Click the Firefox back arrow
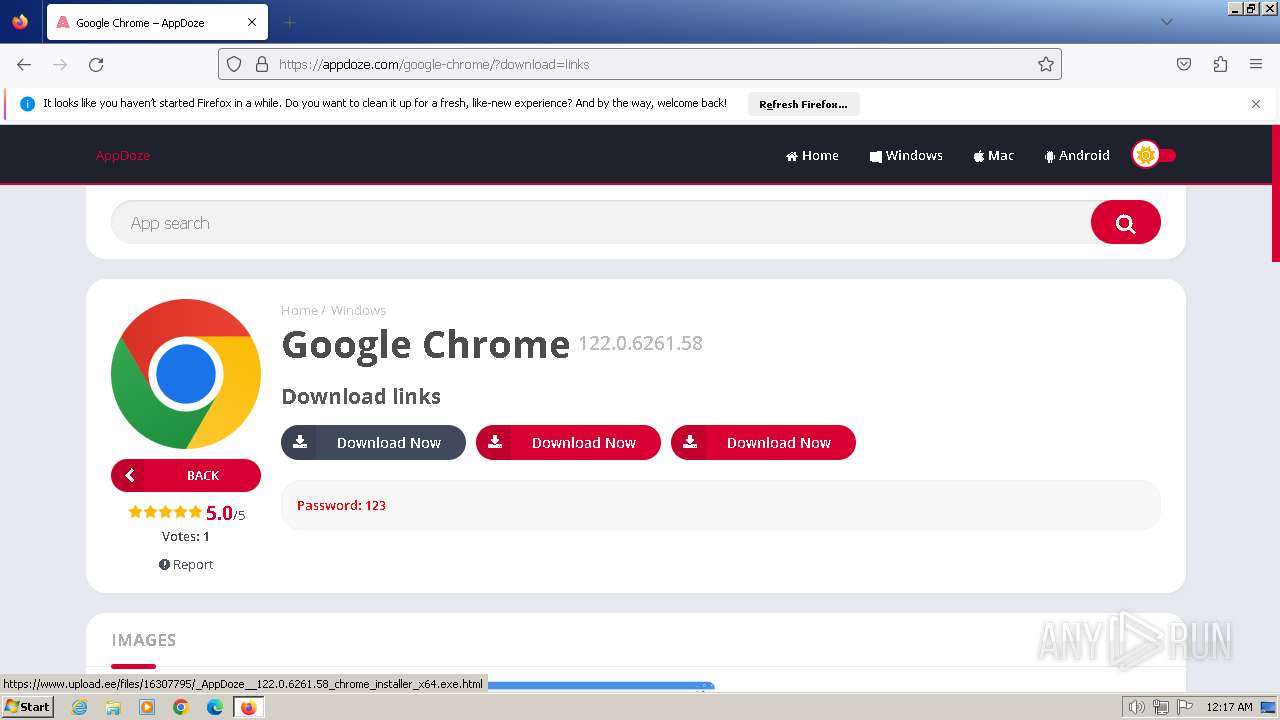The height and width of the screenshot is (720, 1280). click(24, 64)
